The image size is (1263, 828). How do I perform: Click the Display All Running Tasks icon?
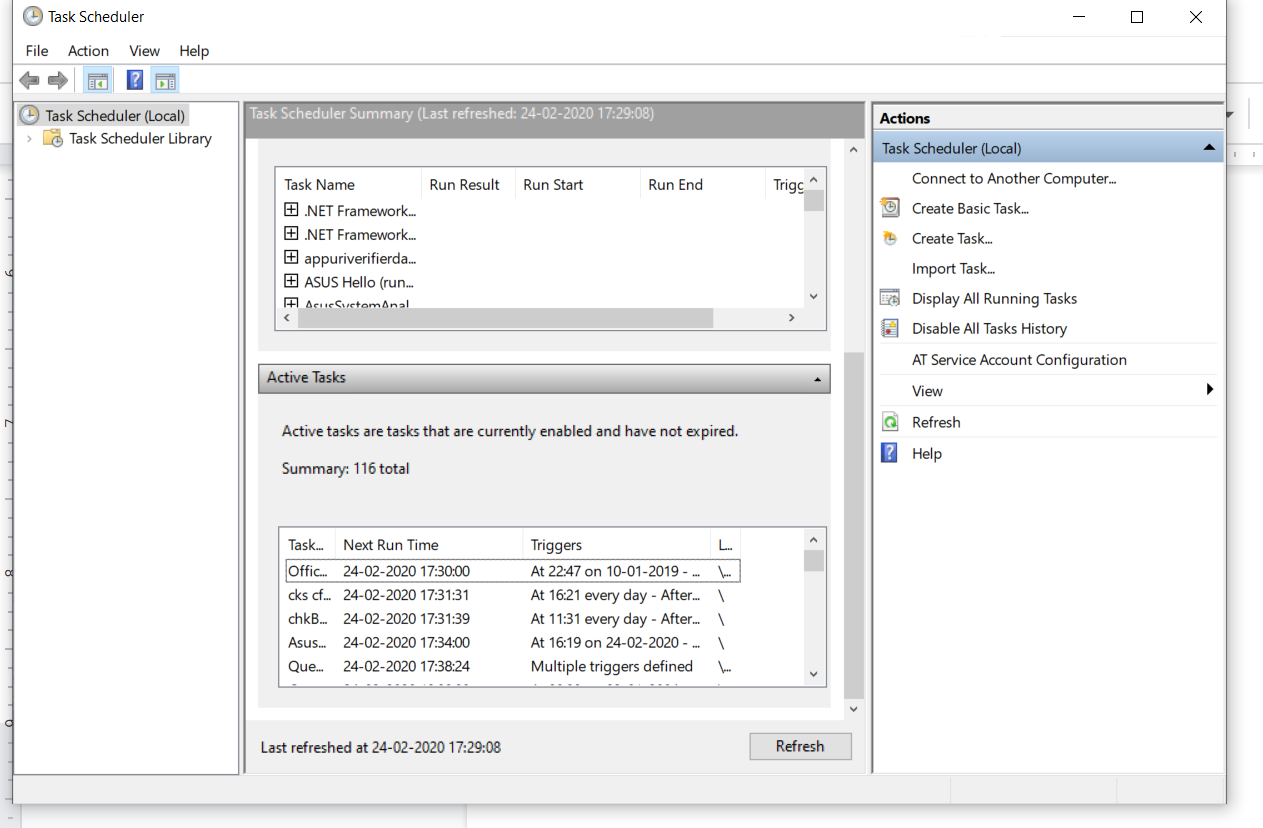(890, 298)
